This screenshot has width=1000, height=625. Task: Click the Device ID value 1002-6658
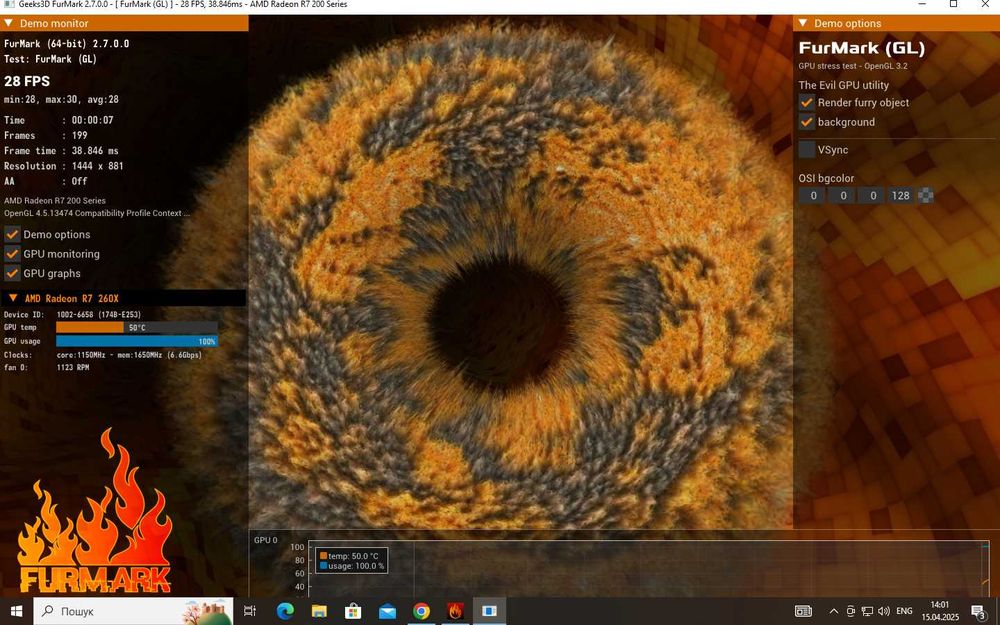tap(99, 314)
